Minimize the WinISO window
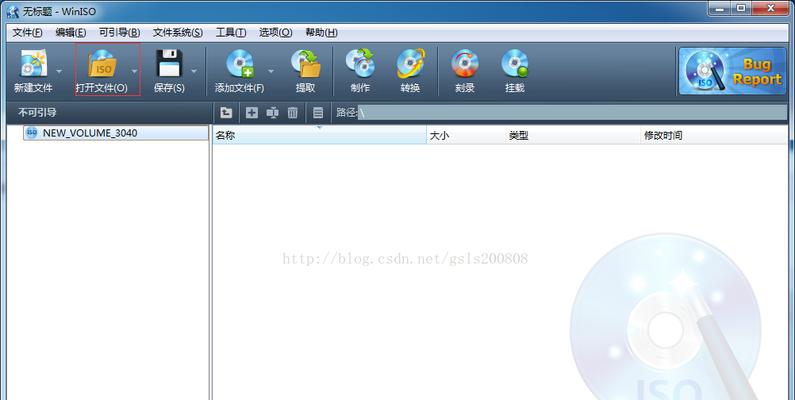The width and height of the screenshot is (795, 400). (x=720, y=8)
